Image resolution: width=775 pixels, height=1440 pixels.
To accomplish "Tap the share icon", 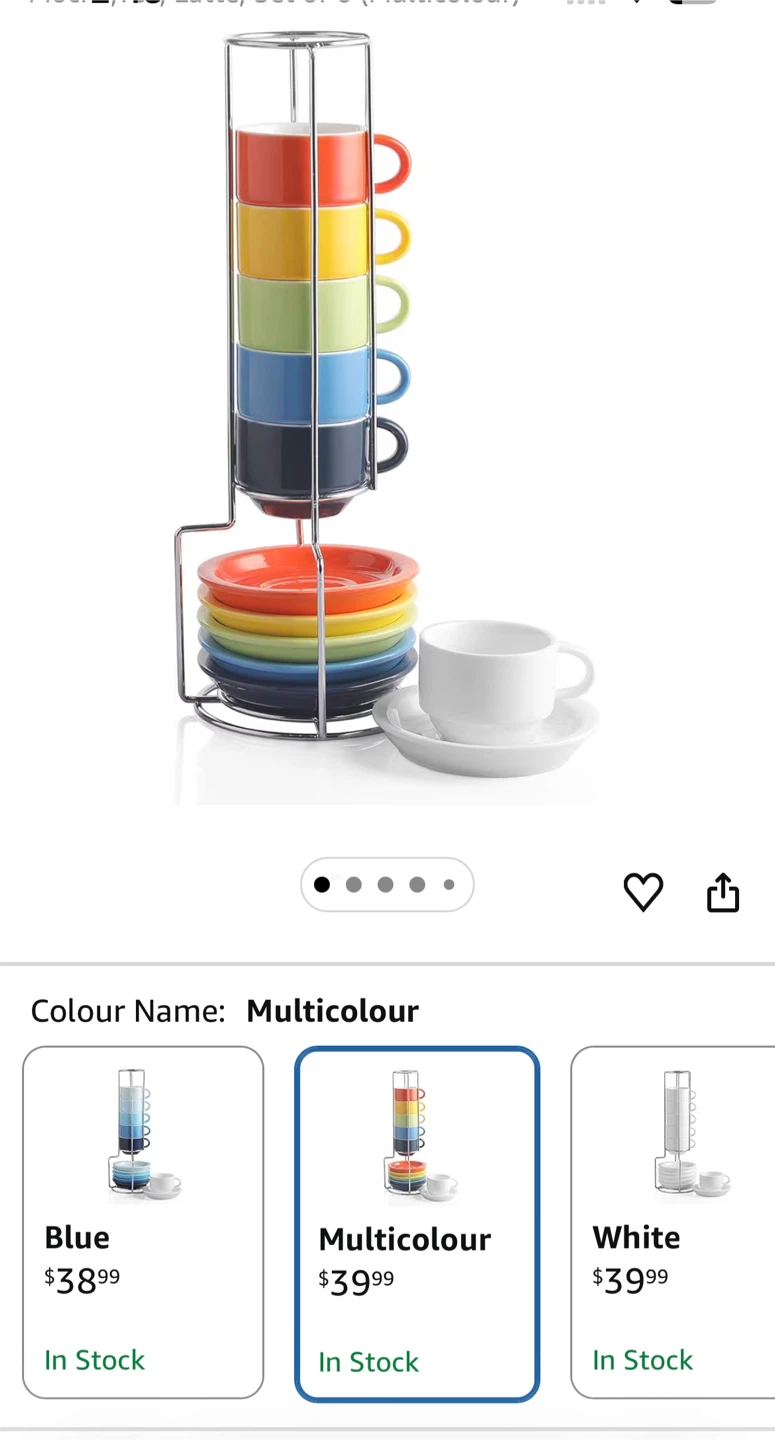I will (x=723, y=892).
